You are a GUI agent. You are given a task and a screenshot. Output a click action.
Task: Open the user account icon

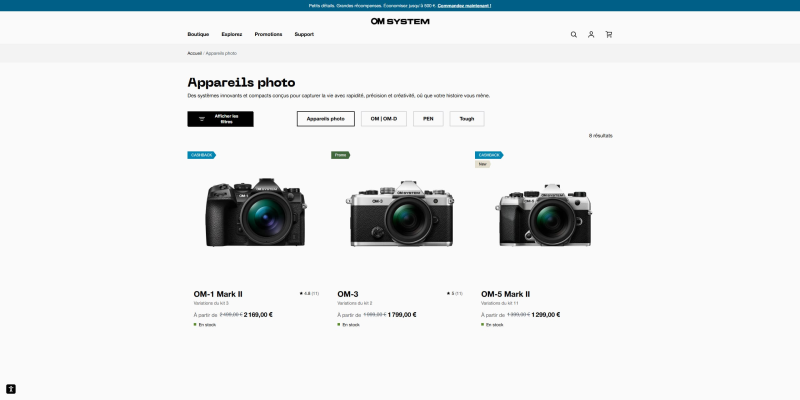pyautogui.click(x=591, y=35)
